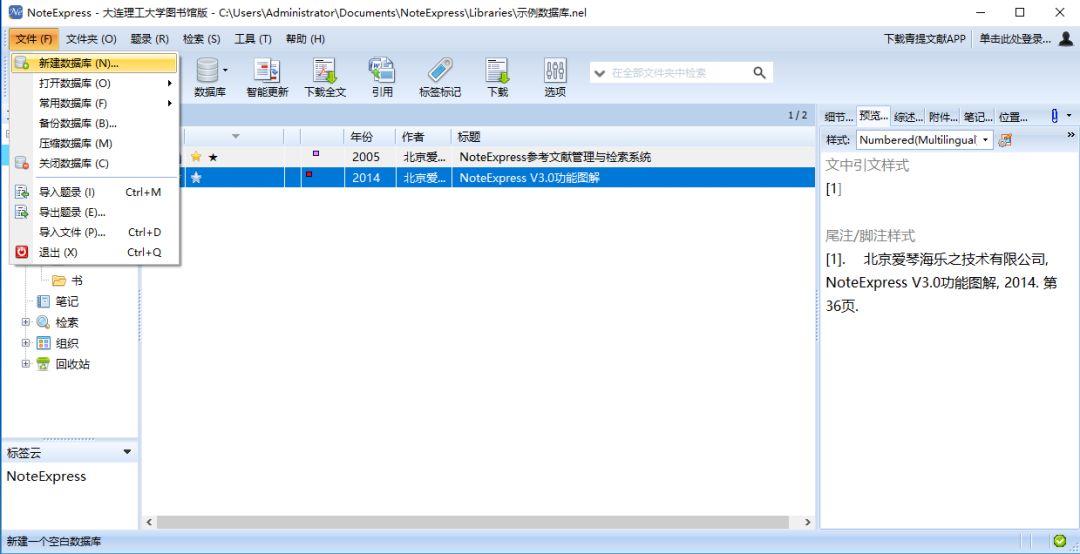
Task: Choose 导入文件 (P) from the menu
Action: (x=95, y=232)
